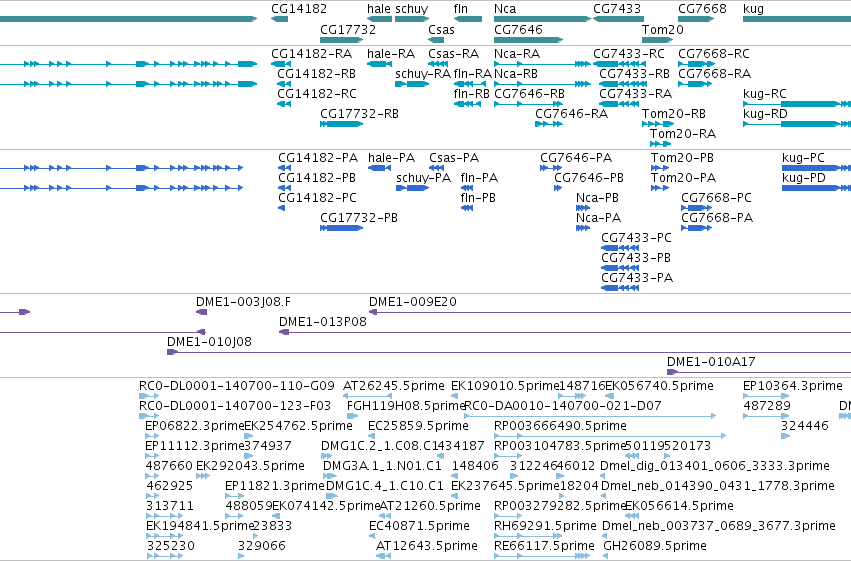Click protein Csas-PA

[x=454, y=158]
